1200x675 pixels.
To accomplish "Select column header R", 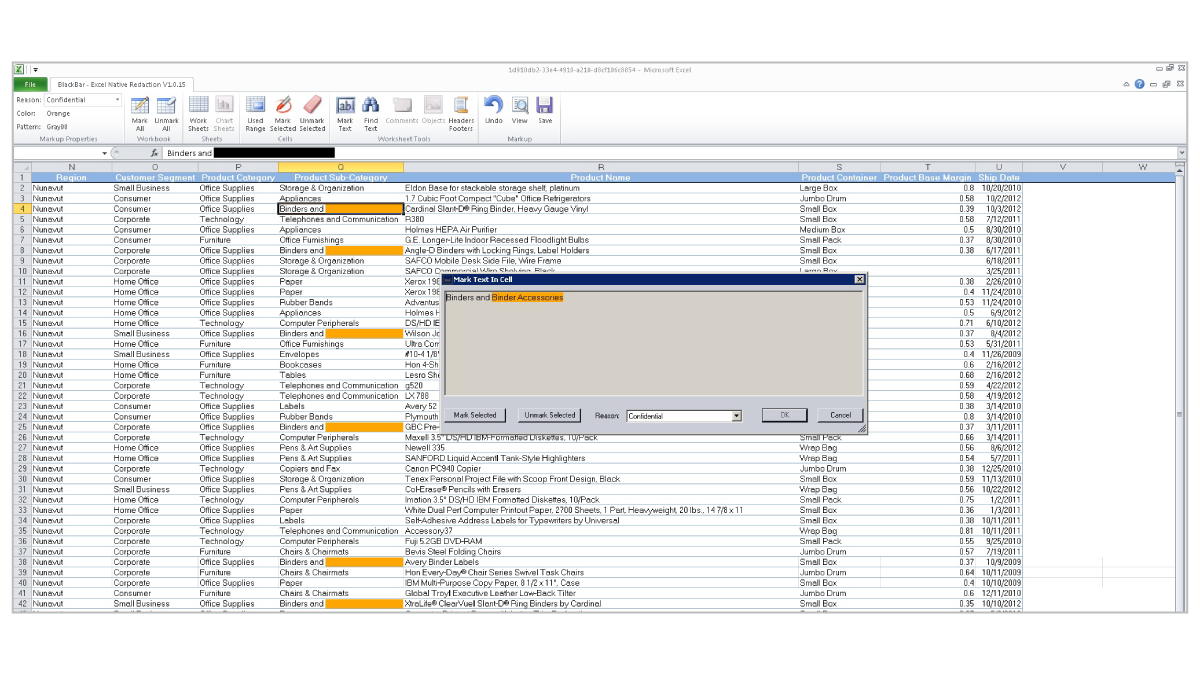I will 601,167.
